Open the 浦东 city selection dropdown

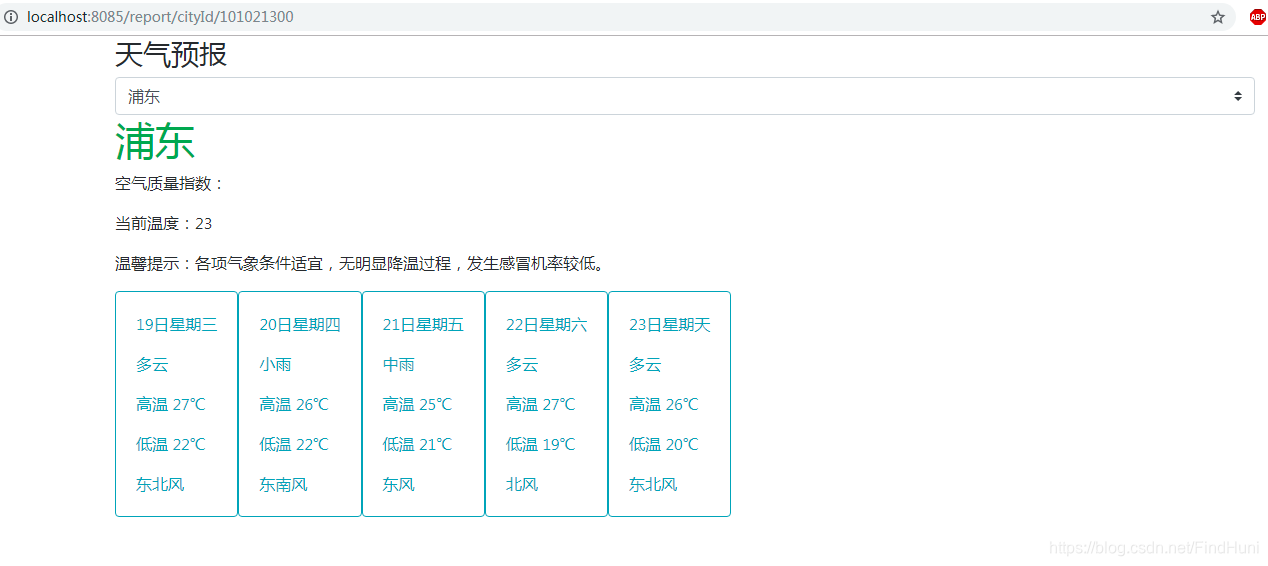(x=684, y=96)
